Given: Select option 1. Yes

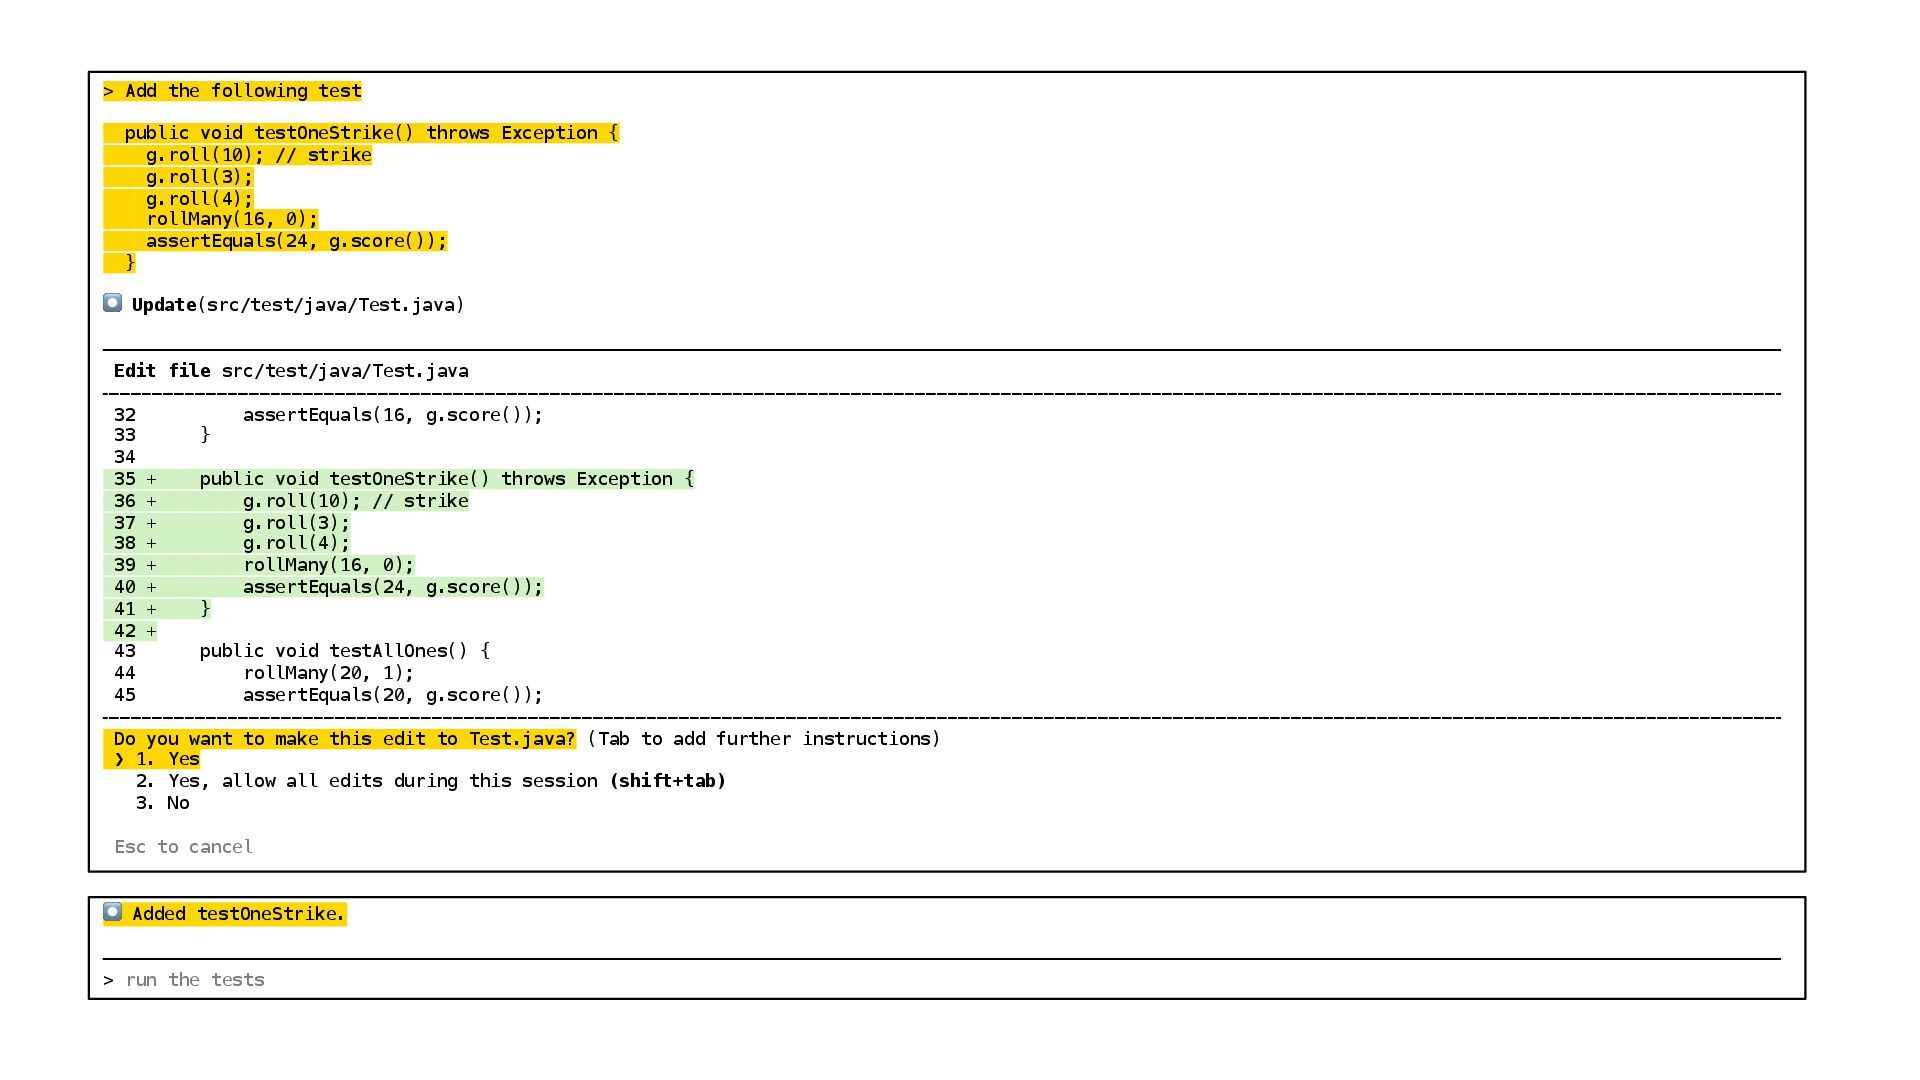Looking at the screenshot, I should [x=168, y=759].
